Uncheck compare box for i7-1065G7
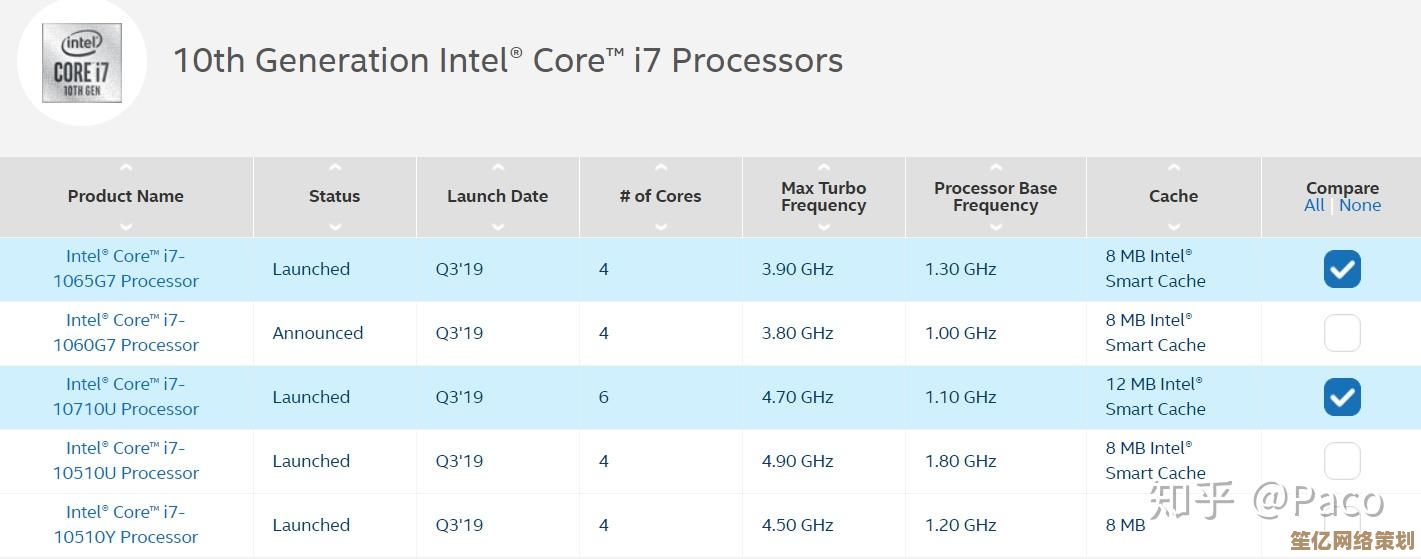This screenshot has width=1421, height=559. pyautogui.click(x=1342, y=269)
